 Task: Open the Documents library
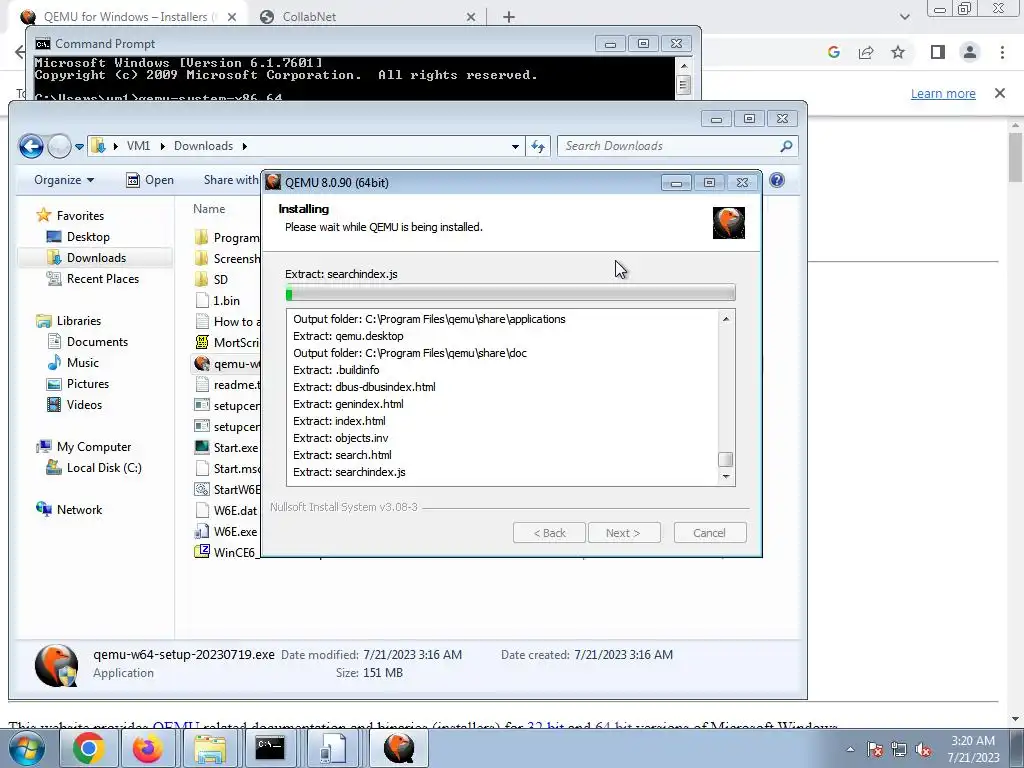(x=87, y=342)
